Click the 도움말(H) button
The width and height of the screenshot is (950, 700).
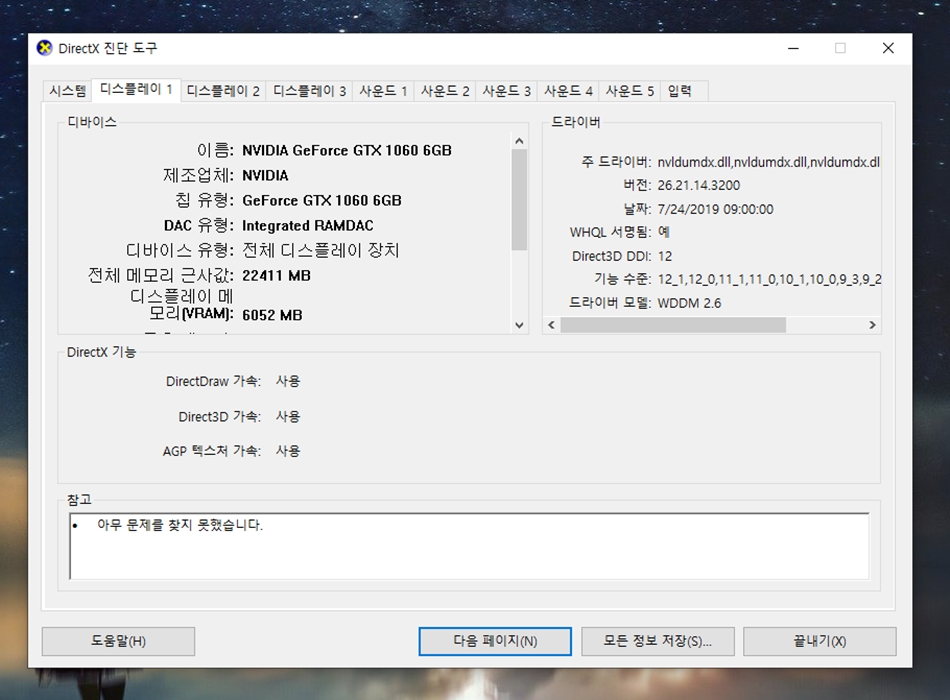coord(118,641)
